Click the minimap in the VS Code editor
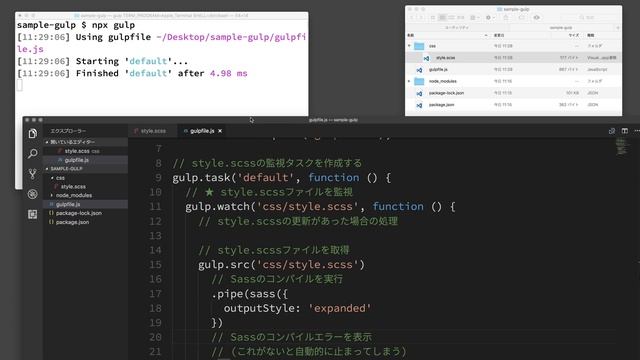 pos(621,147)
